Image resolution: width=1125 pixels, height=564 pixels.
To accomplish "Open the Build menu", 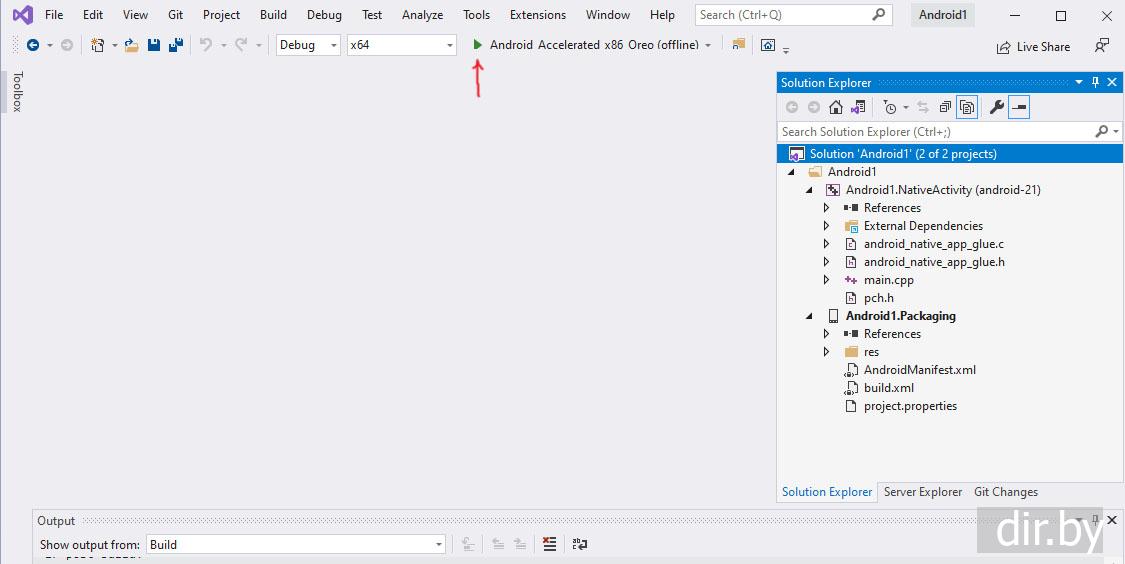I will coord(273,15).
